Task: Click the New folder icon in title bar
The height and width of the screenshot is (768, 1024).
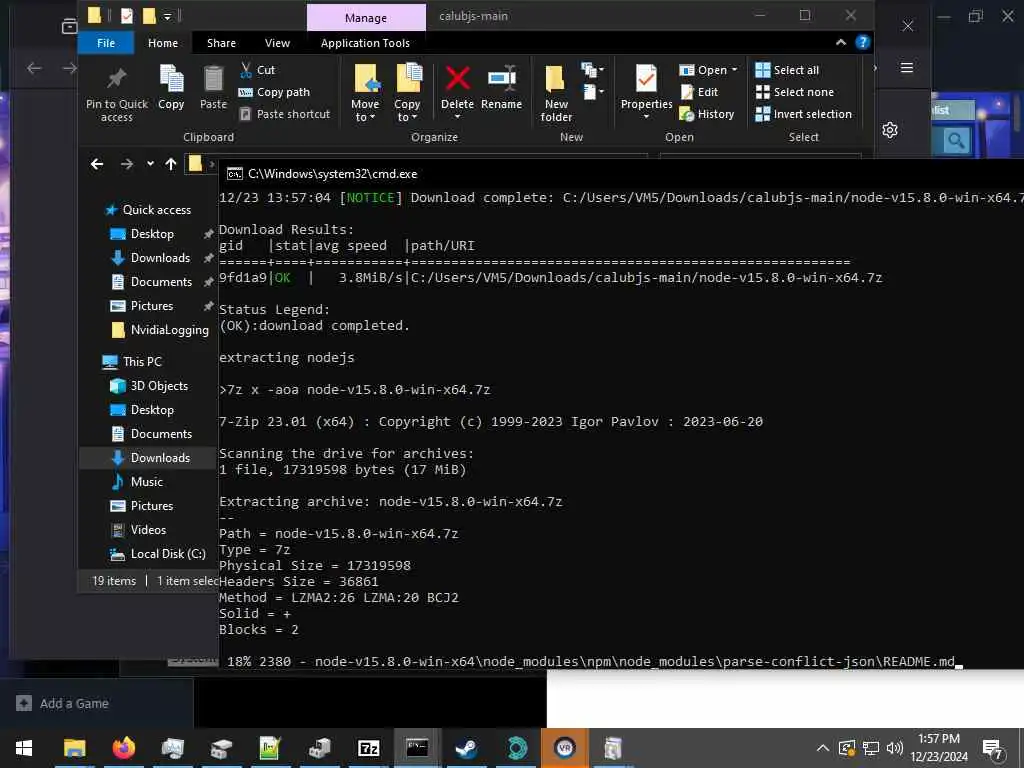Action: pyautogui.click(x=150, y=16)
